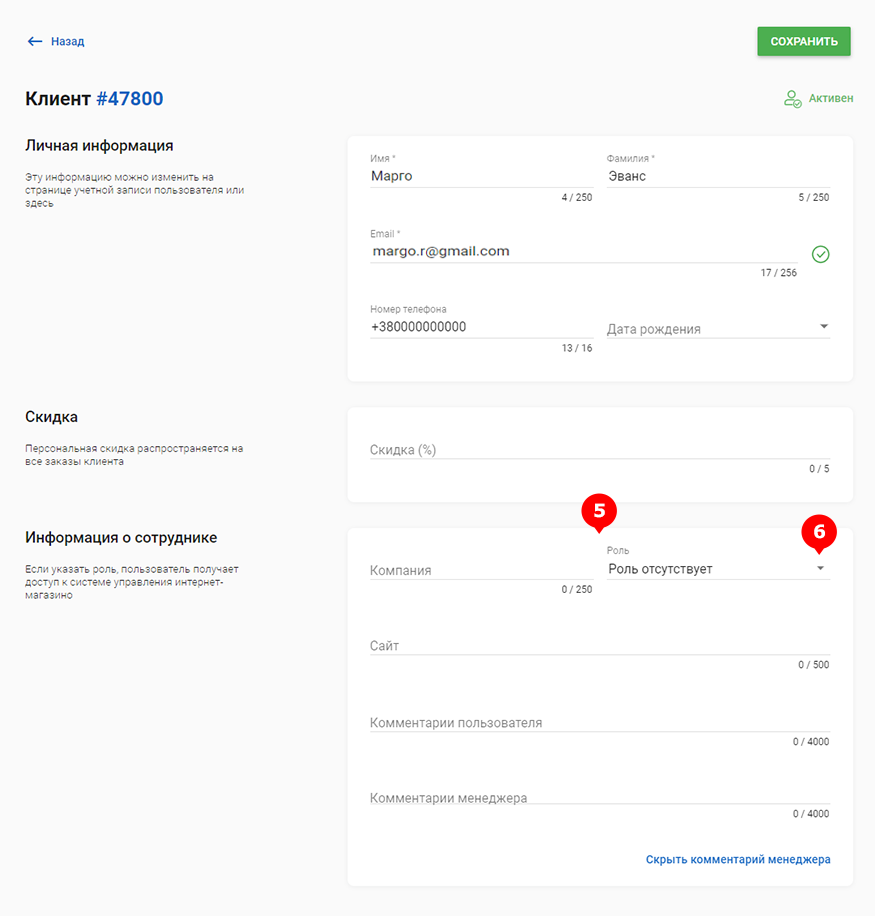The image size is (875, 916).
Task: Click the red marker number 5
Action: click(599, 512)
